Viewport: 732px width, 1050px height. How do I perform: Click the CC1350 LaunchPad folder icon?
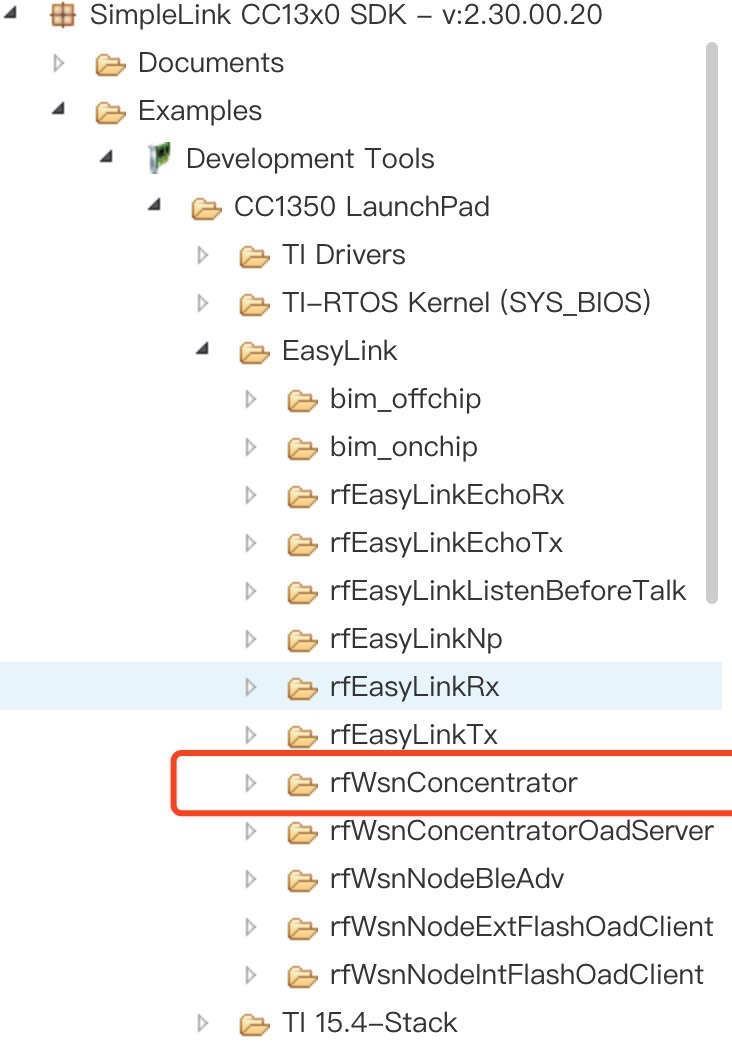pyautogui.click(x=206, y=208)
